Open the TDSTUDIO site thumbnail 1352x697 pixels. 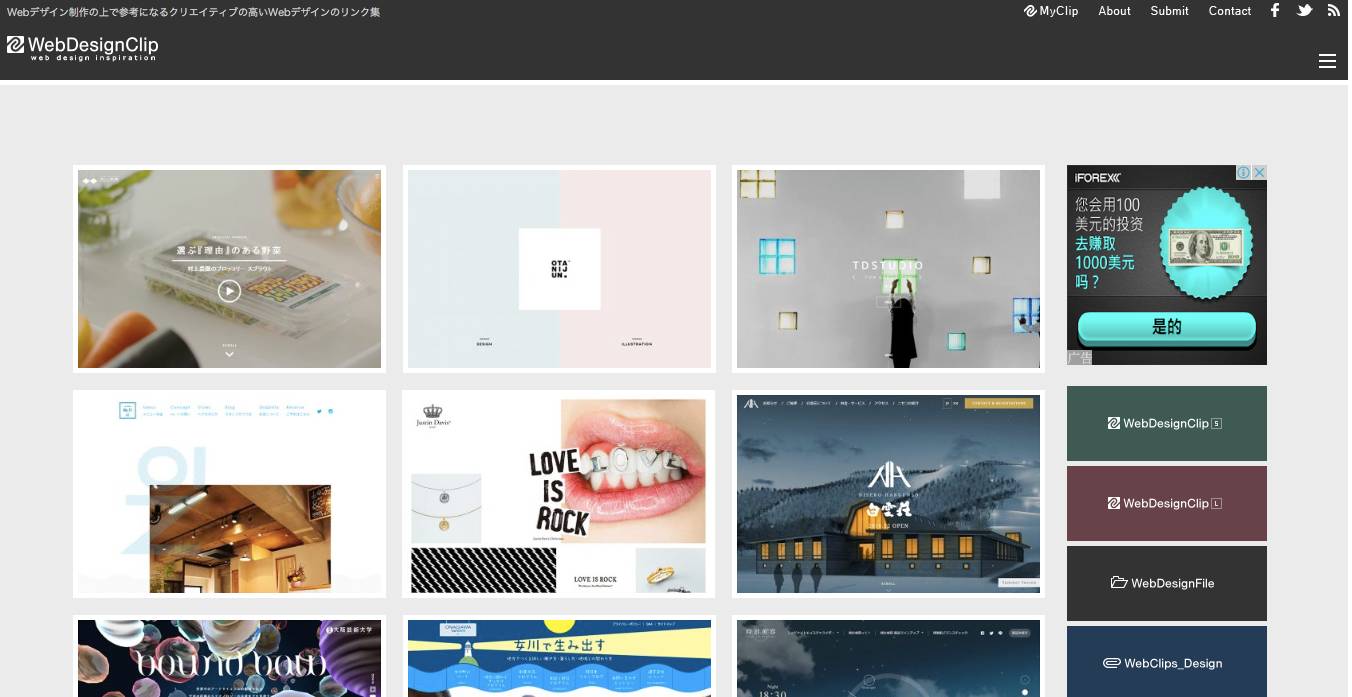coord(888,269)
